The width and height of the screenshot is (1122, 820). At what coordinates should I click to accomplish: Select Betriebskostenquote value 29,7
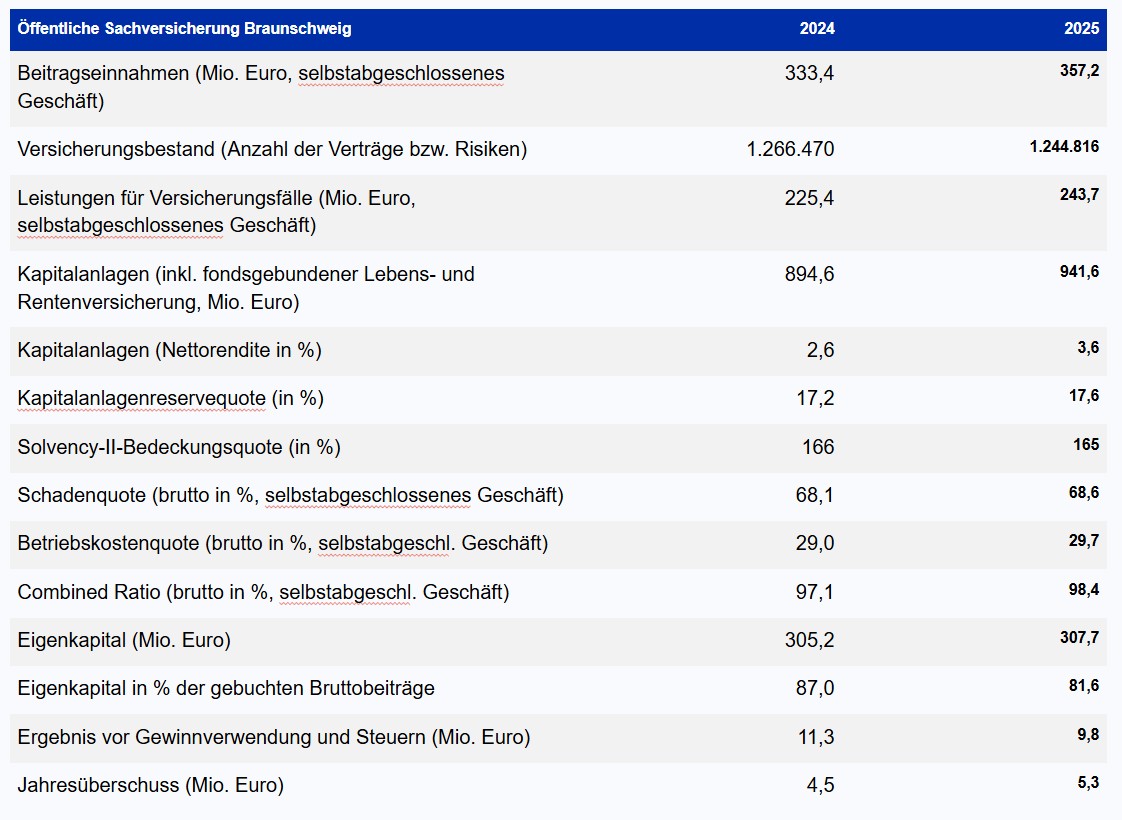tap(1084, 541)
